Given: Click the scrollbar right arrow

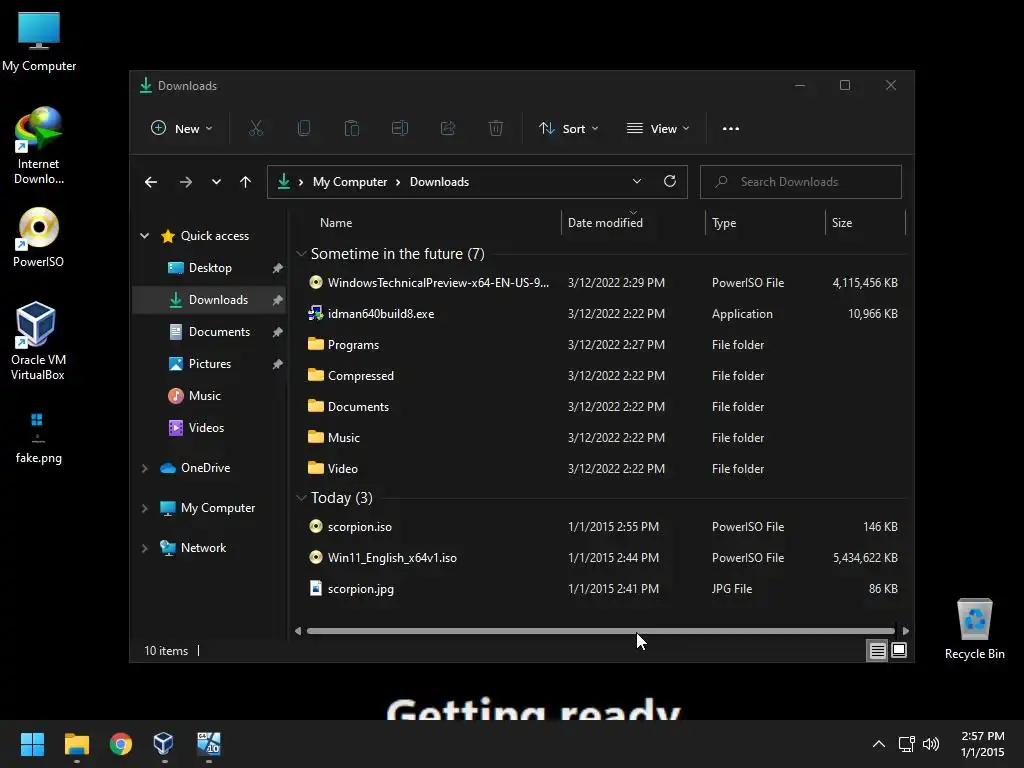Looking at the screenshot, I should (906, 631).
